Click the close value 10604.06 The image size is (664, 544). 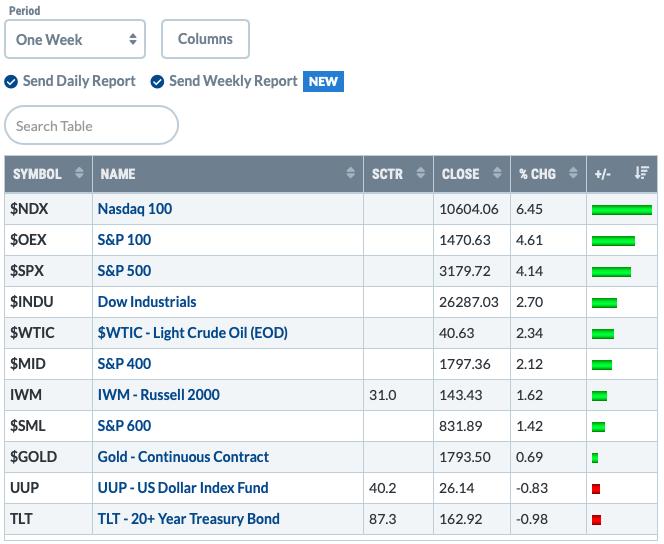(469, 209)
